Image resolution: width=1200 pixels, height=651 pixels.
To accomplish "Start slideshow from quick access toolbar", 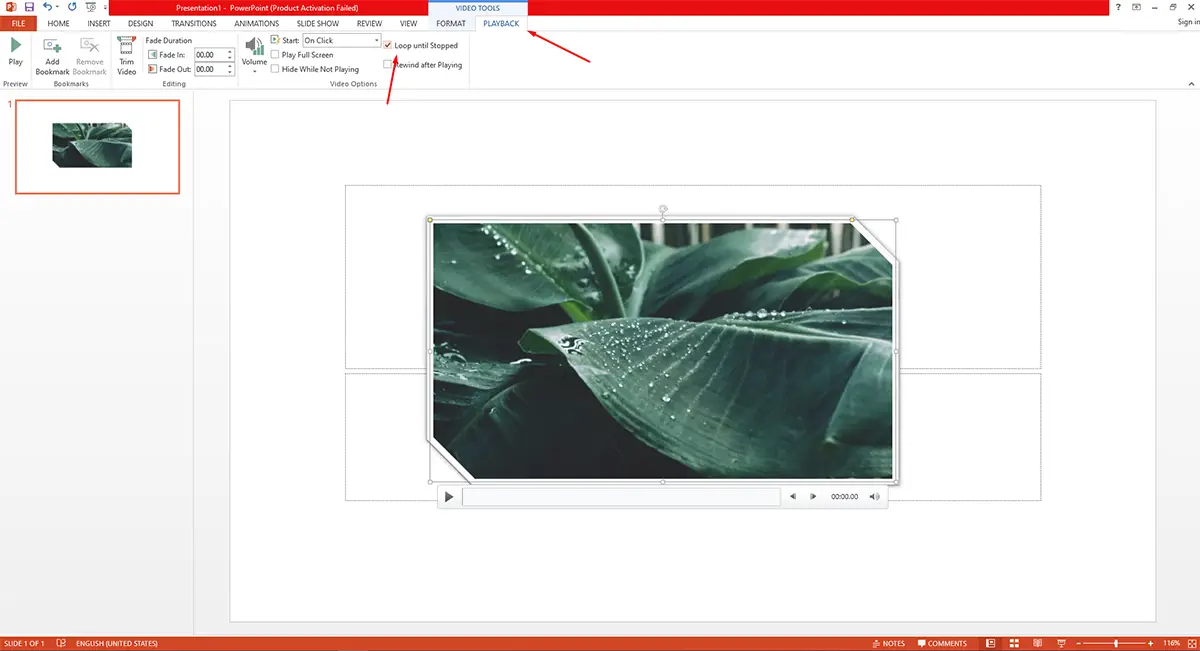I will click(x=91, y=7).
